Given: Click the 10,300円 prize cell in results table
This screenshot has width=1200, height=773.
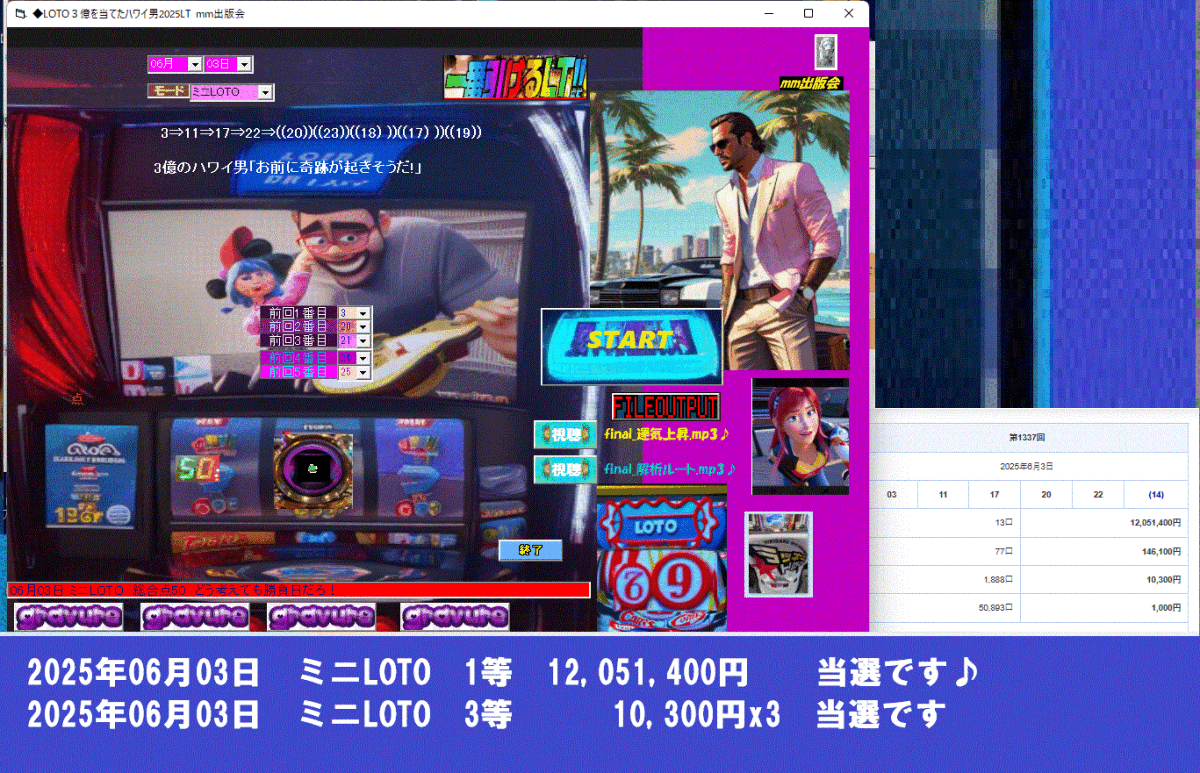Looking at the screenshot, I should [x=1104, y=580].
